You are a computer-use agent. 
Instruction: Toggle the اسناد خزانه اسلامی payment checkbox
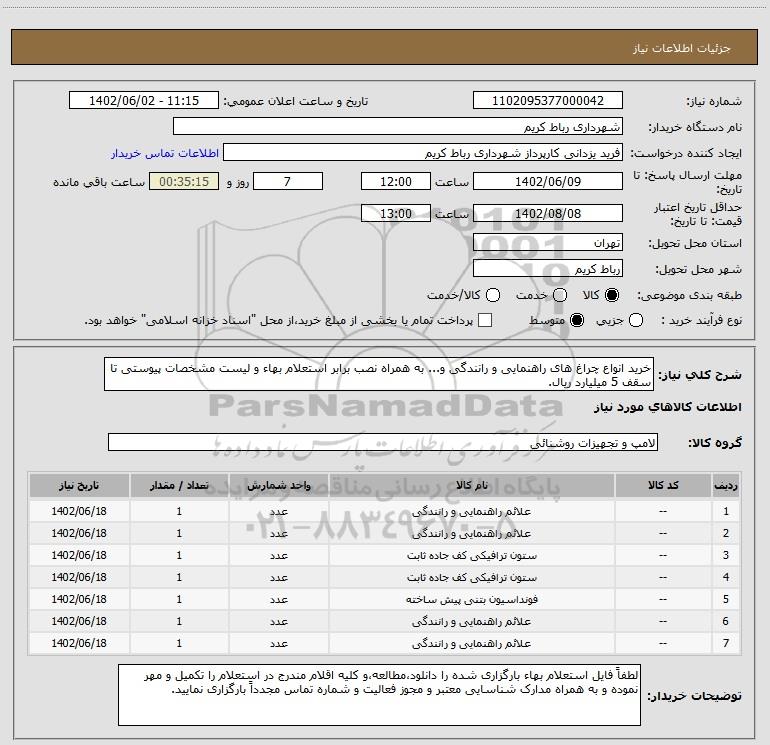click(485, 320)
